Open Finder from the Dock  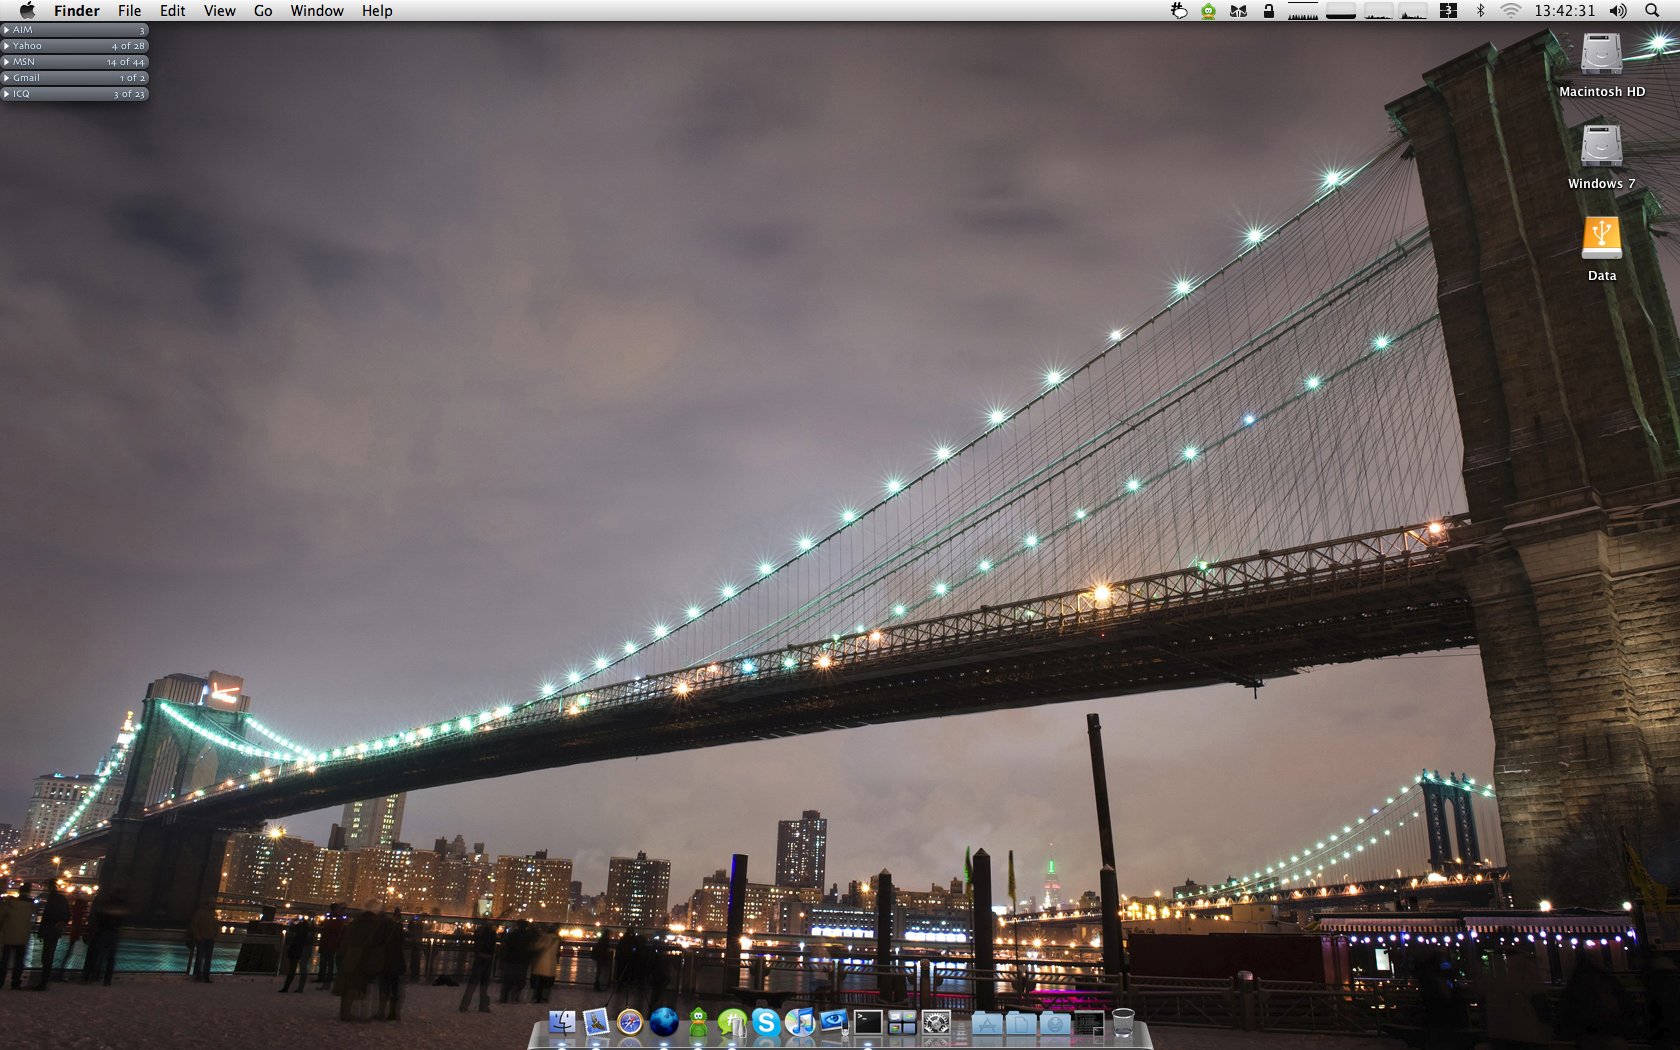point(562,1022)
